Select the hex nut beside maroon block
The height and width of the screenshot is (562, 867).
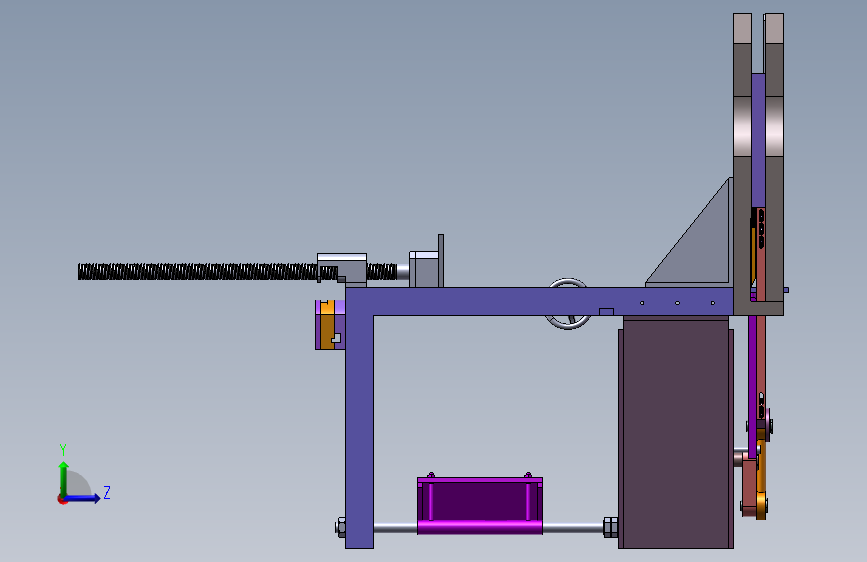pyautogui.click(x=610, y=527)
